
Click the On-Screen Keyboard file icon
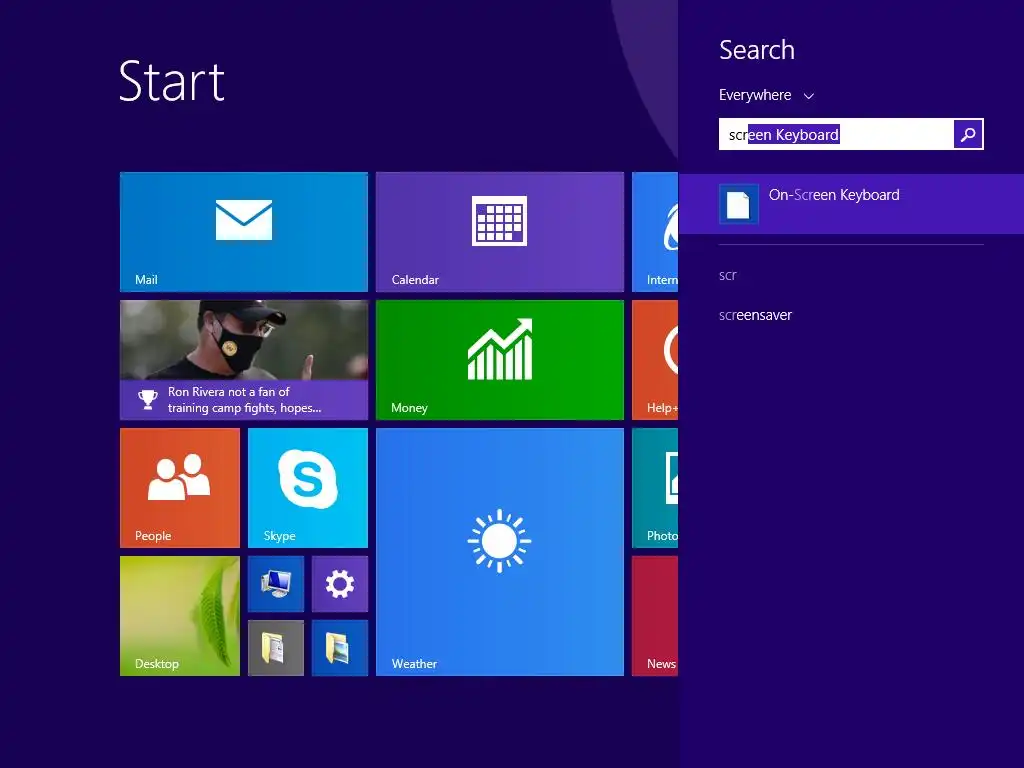click(x=739, y=204)
